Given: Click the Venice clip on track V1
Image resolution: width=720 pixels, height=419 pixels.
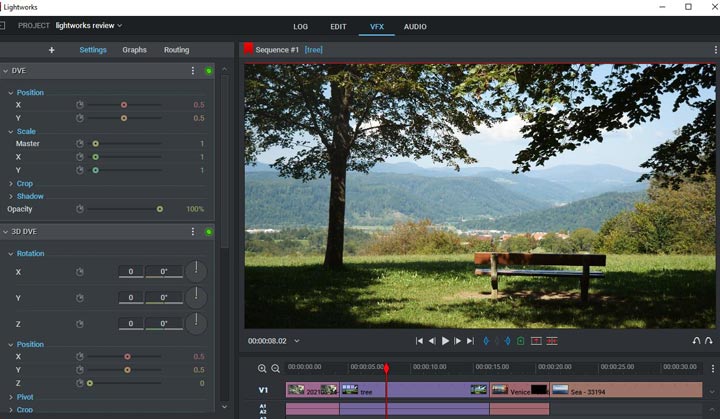Looking at the screenshot, I should tap(520, 391).
